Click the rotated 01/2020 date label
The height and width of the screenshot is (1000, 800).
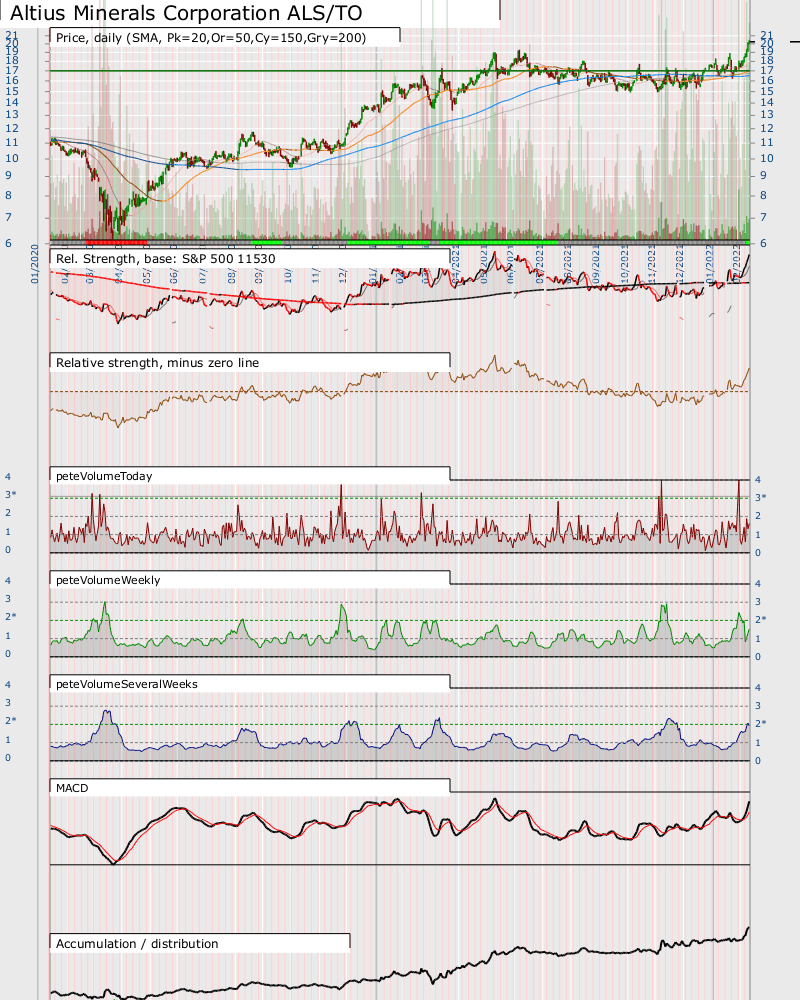pos(34,263)
